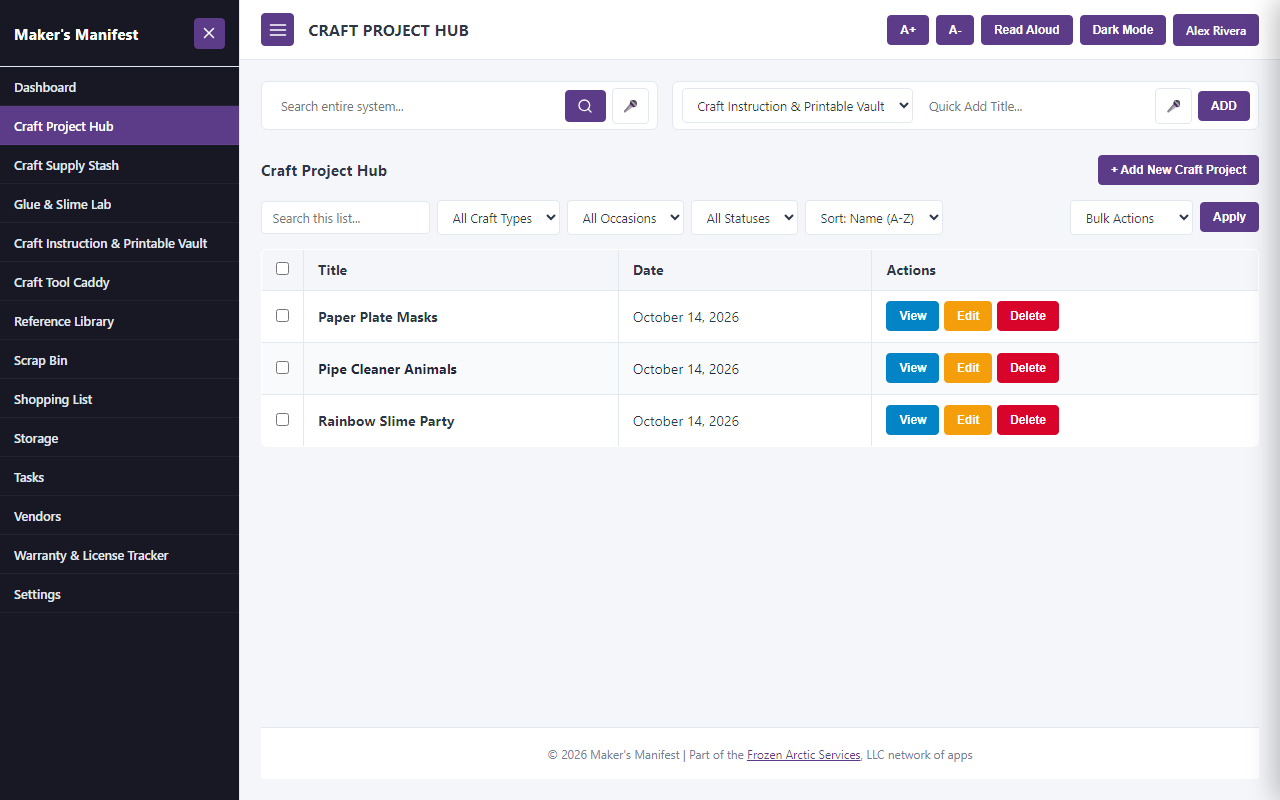This screenshot has height=800, width=1280.
Task: Edit the Paper Plate Masks project
Action: click(x=968, y=315)
